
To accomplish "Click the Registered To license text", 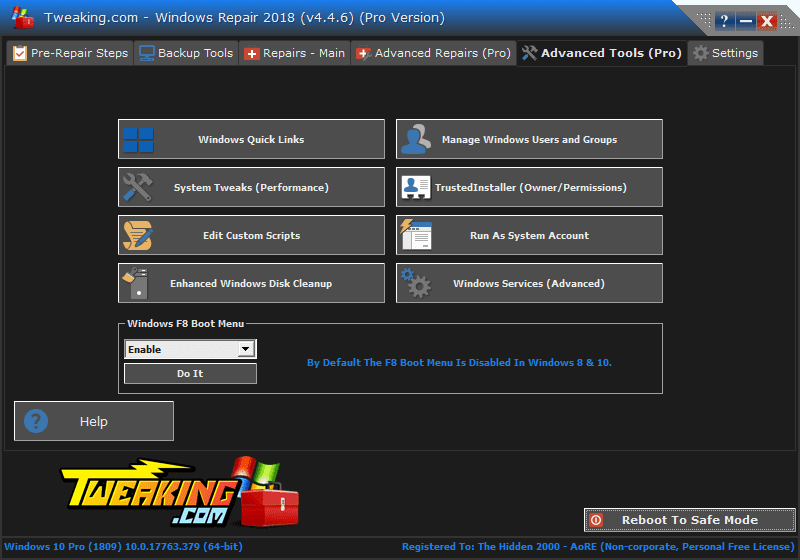I will [x=598, y=547].
